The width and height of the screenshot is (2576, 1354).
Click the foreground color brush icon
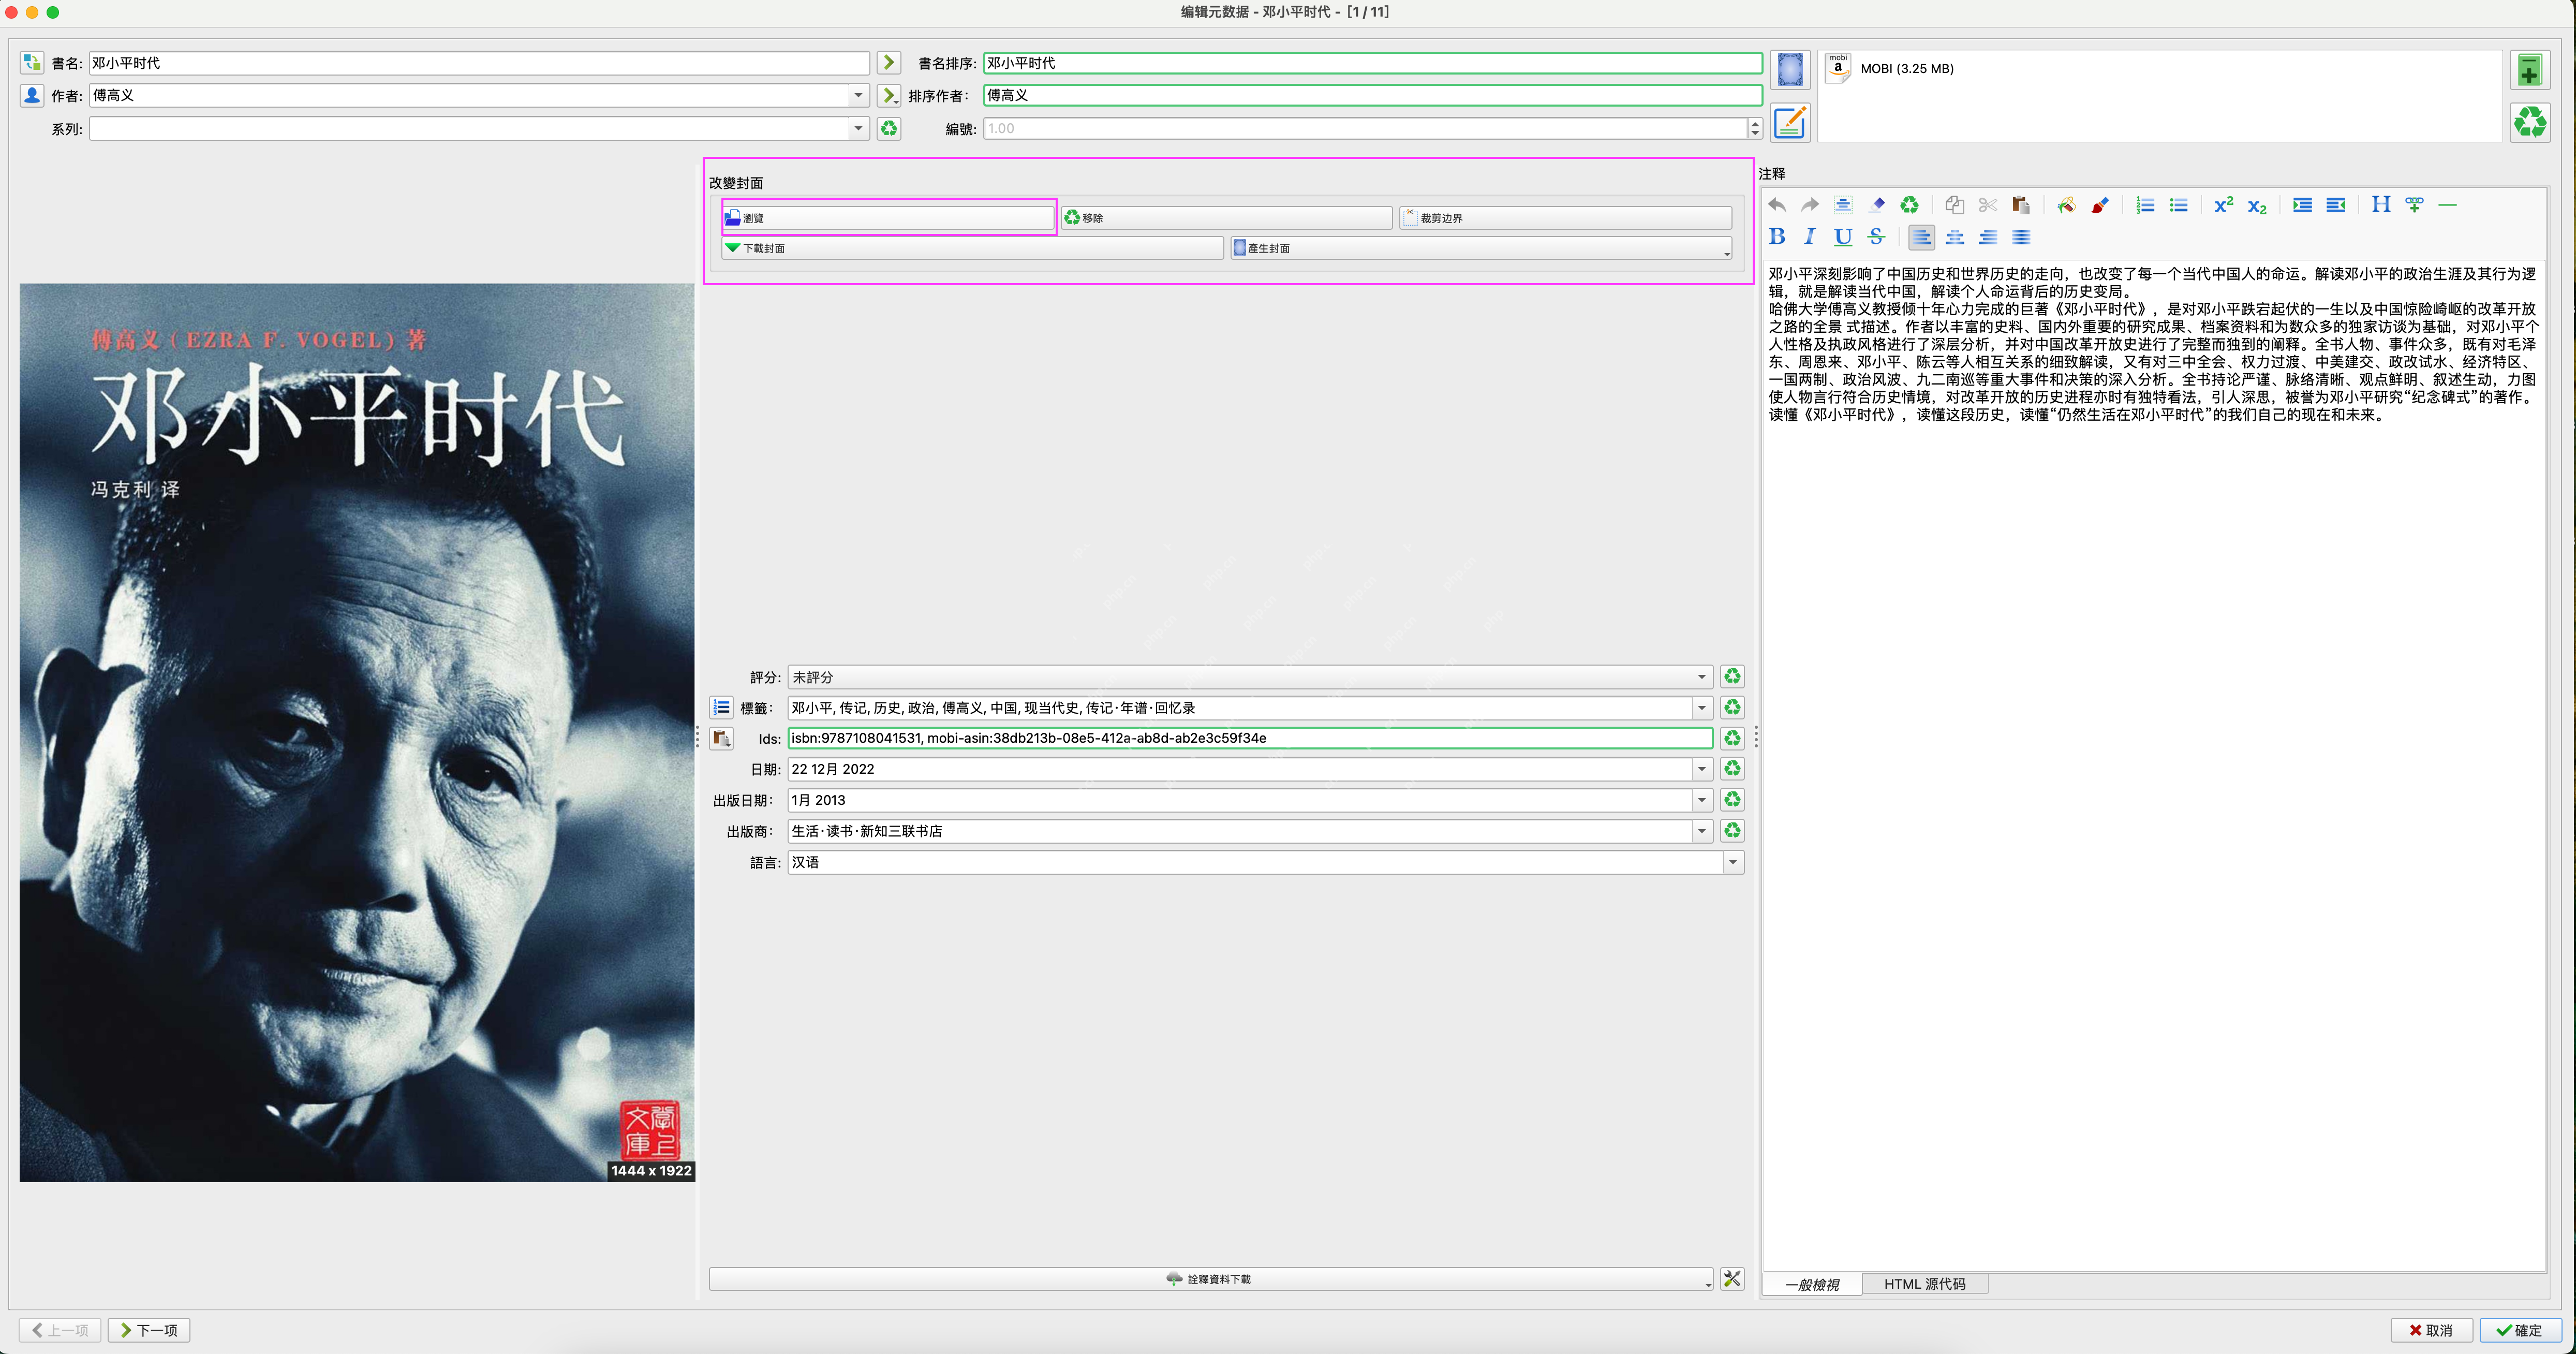[2099, 205]
